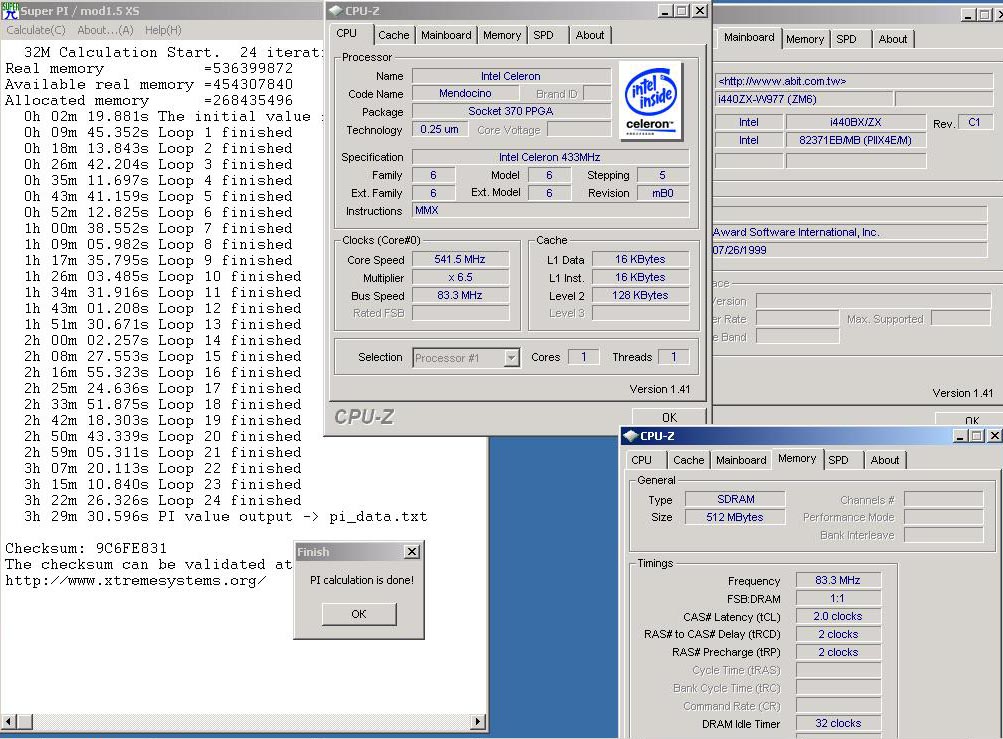
Task: Open the Calculate(C) menu in Super PI
Action: point(36,30)
